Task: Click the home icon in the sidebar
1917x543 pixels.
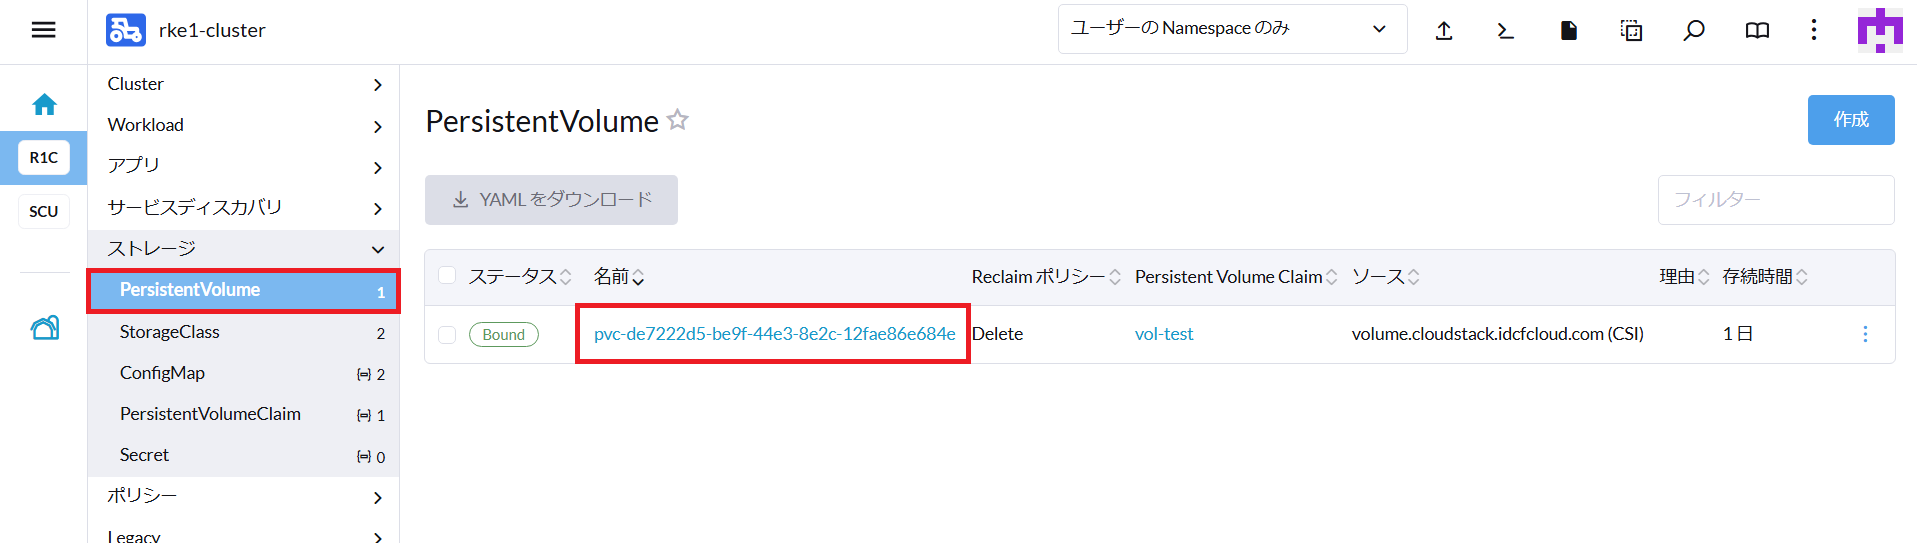Action: point(44,104)
